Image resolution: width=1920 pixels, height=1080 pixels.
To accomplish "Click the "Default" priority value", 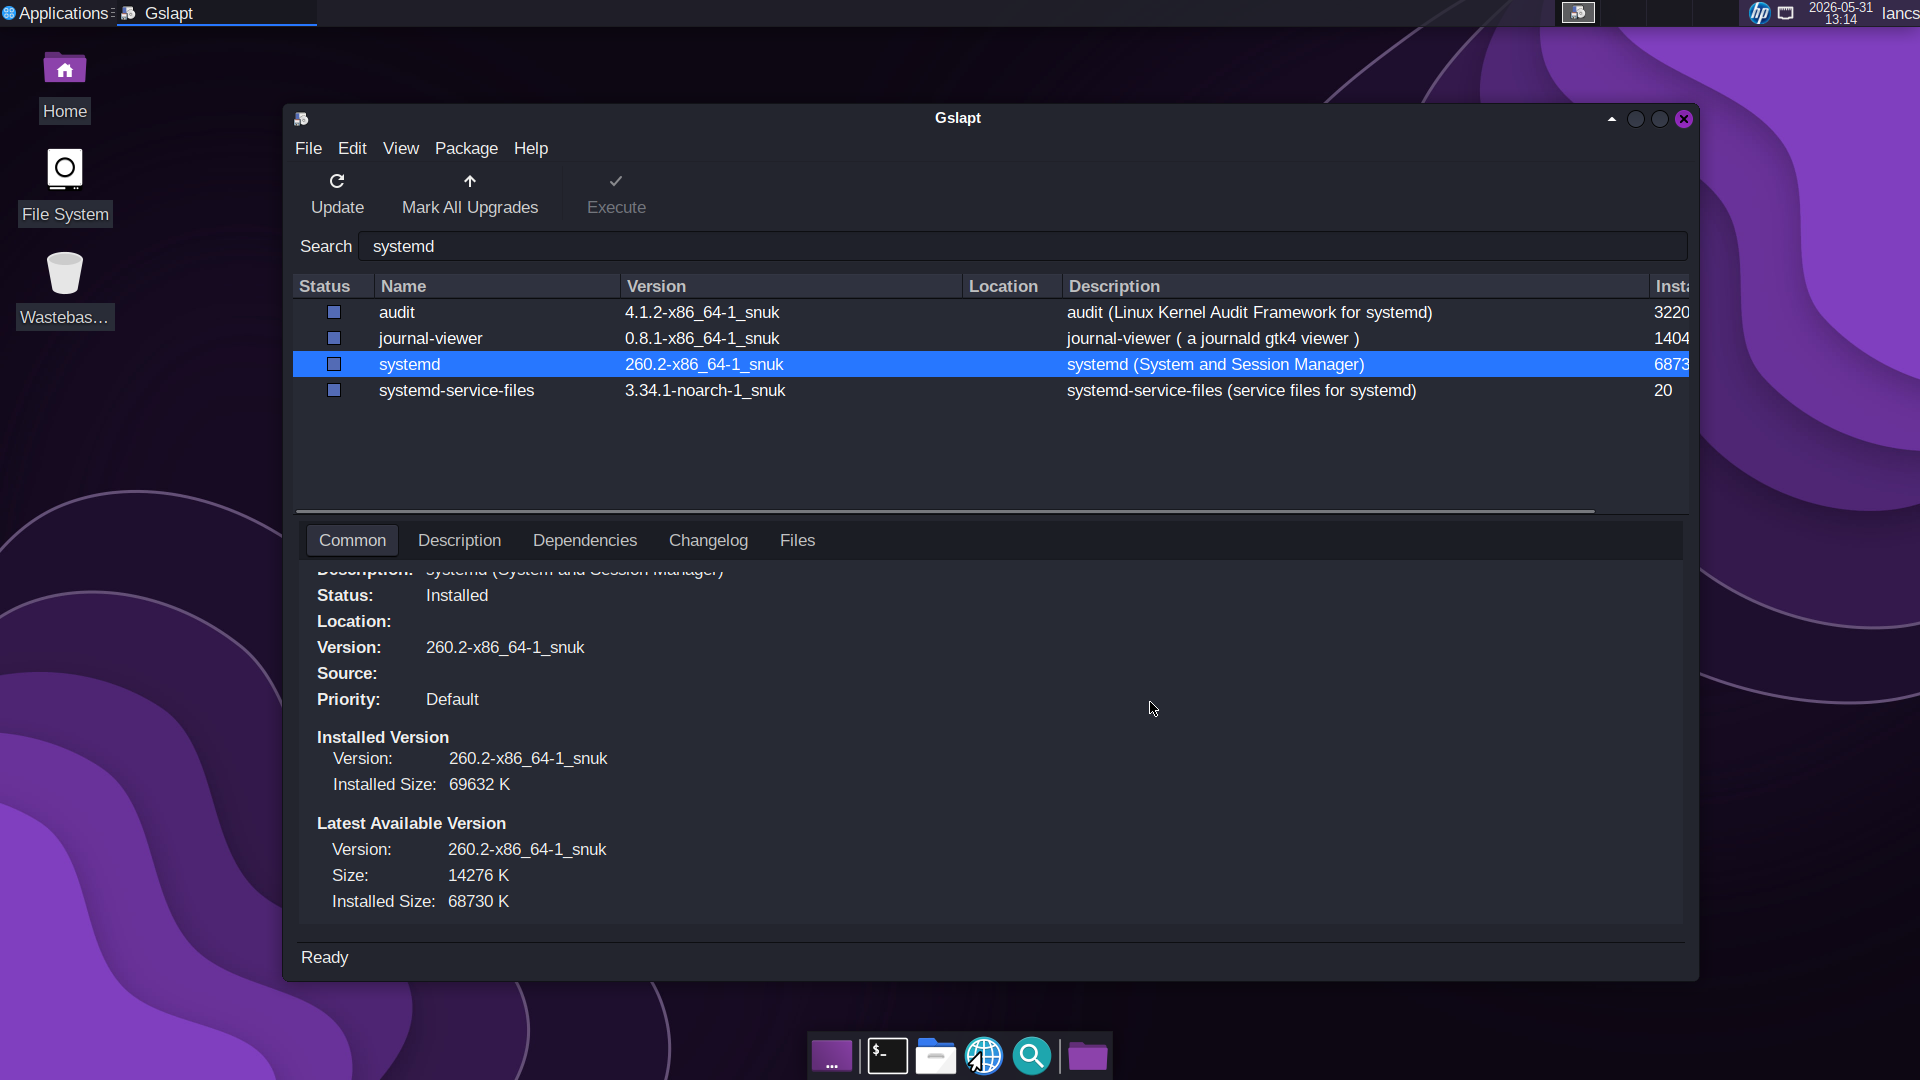I will [x=452, y=699].
